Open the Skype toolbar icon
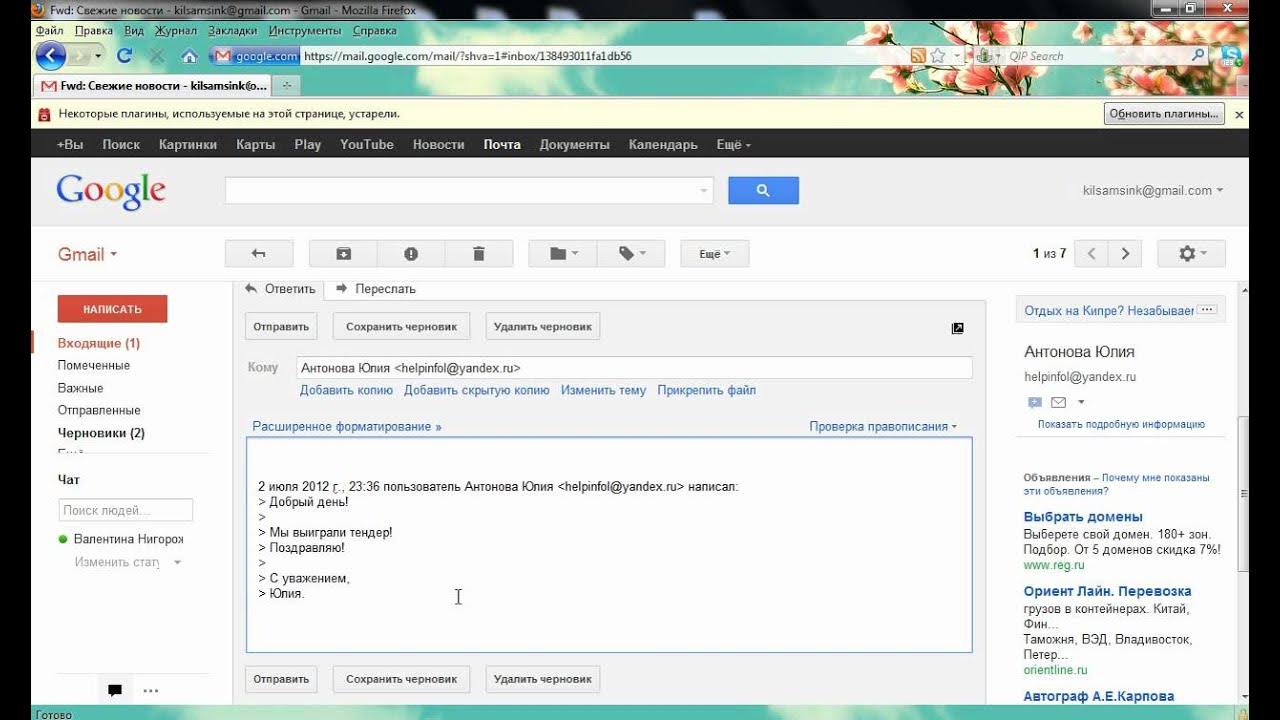This screenshot has height=720, width=1280. tap(1232, 56)
